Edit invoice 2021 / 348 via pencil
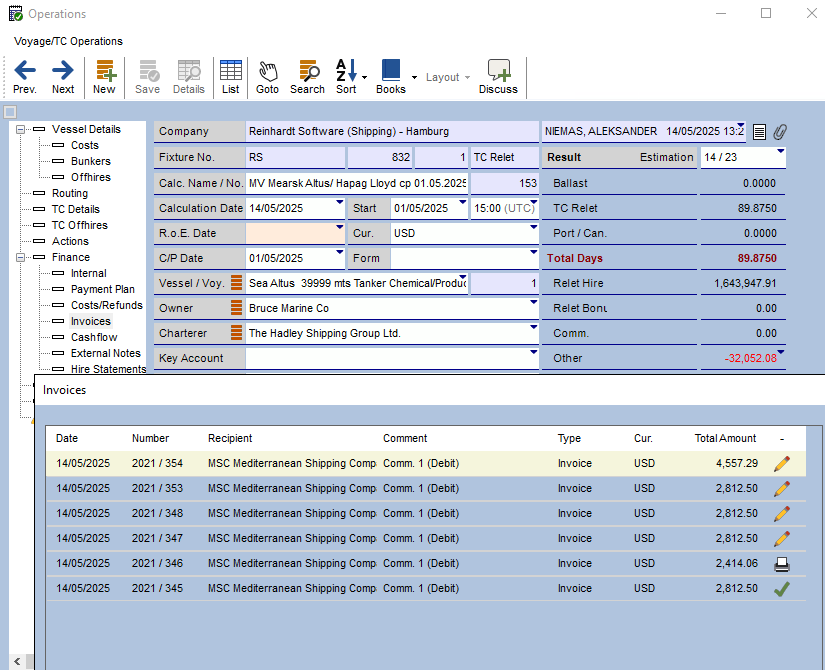The width and height of the screenshot is (825, 670). pyautogui.click(x=782, y=513)
